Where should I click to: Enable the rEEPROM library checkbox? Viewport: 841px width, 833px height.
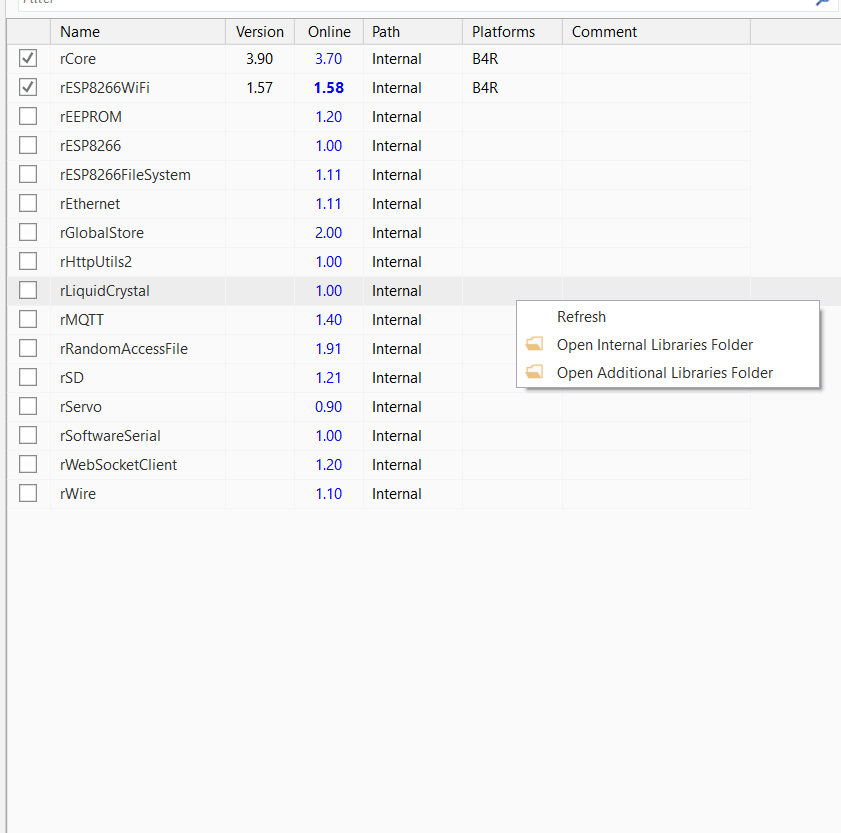click(28, 116)
